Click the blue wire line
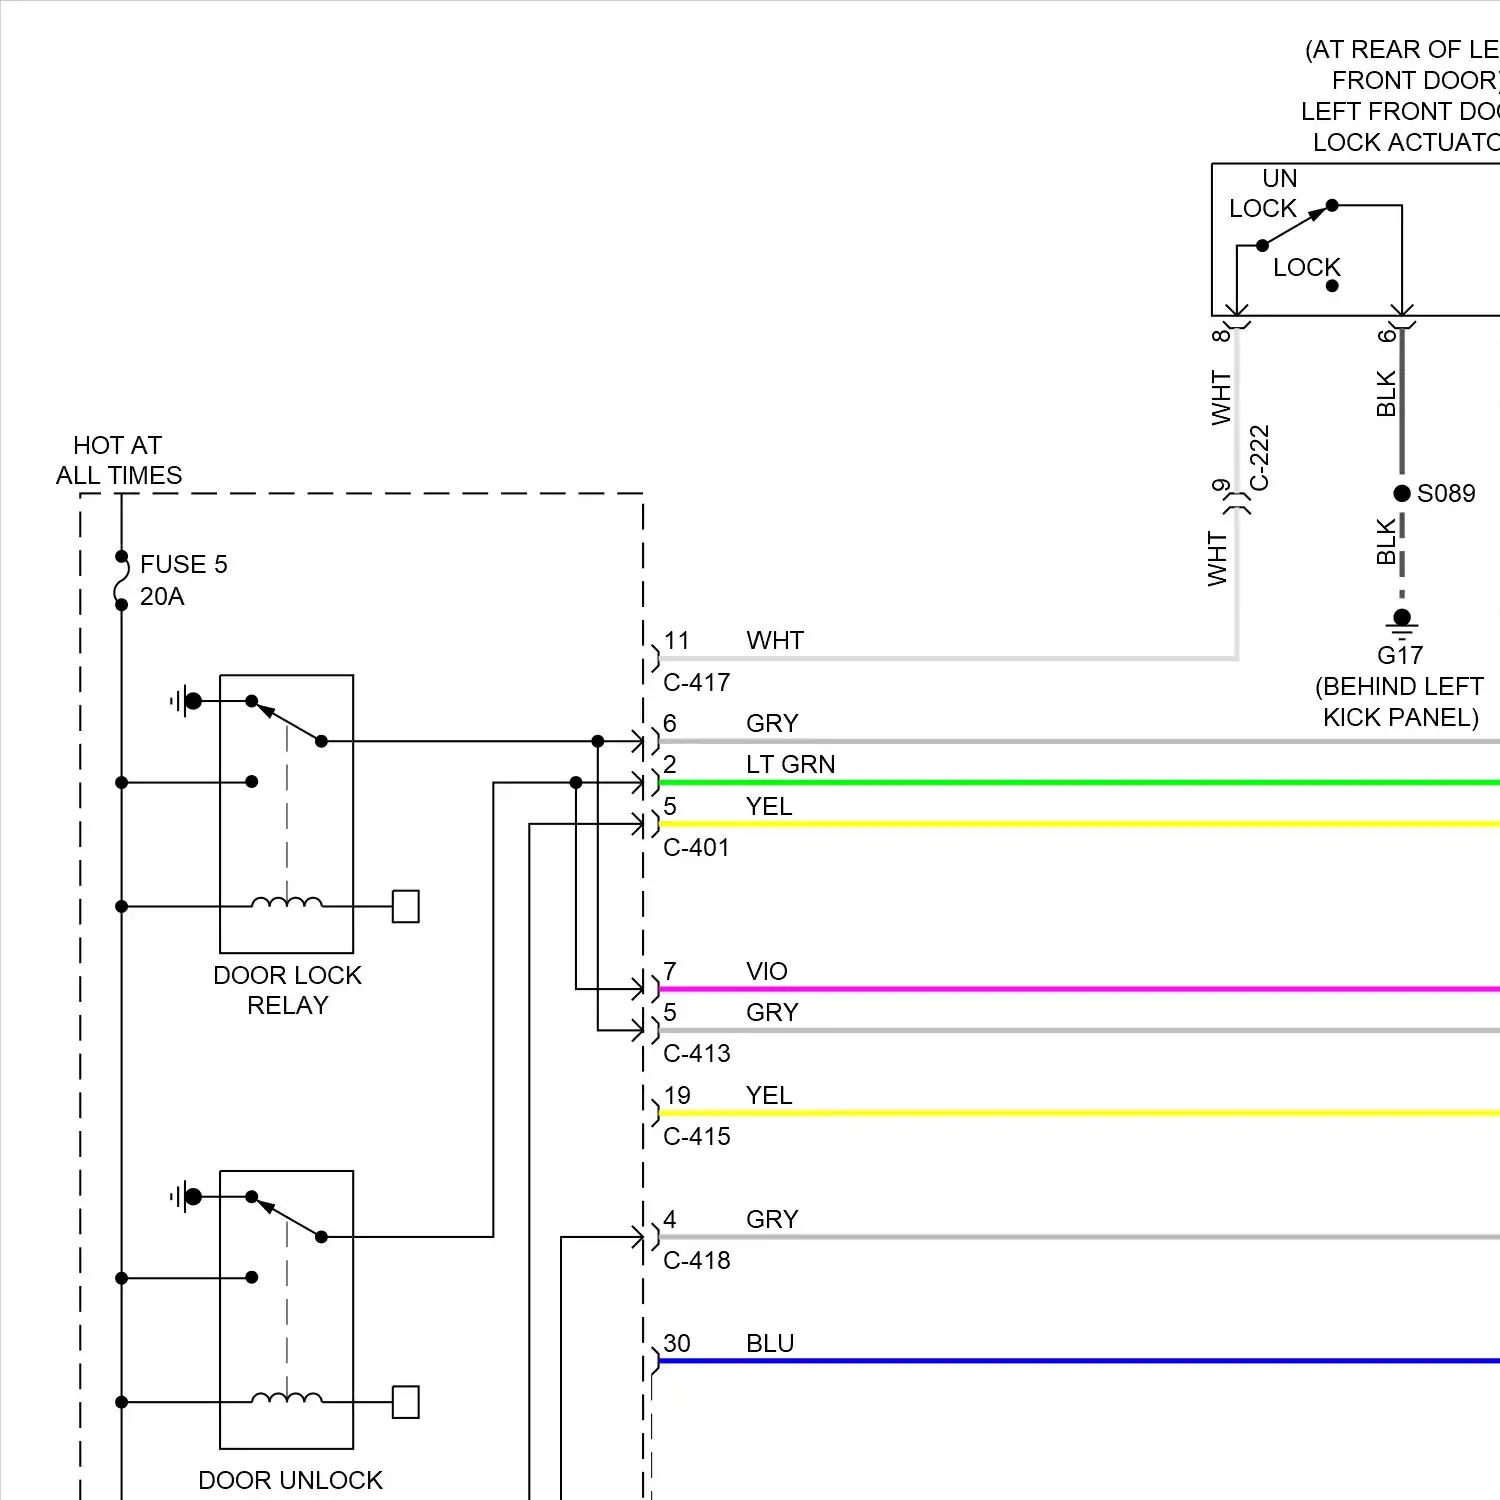 (1079, 1361)
